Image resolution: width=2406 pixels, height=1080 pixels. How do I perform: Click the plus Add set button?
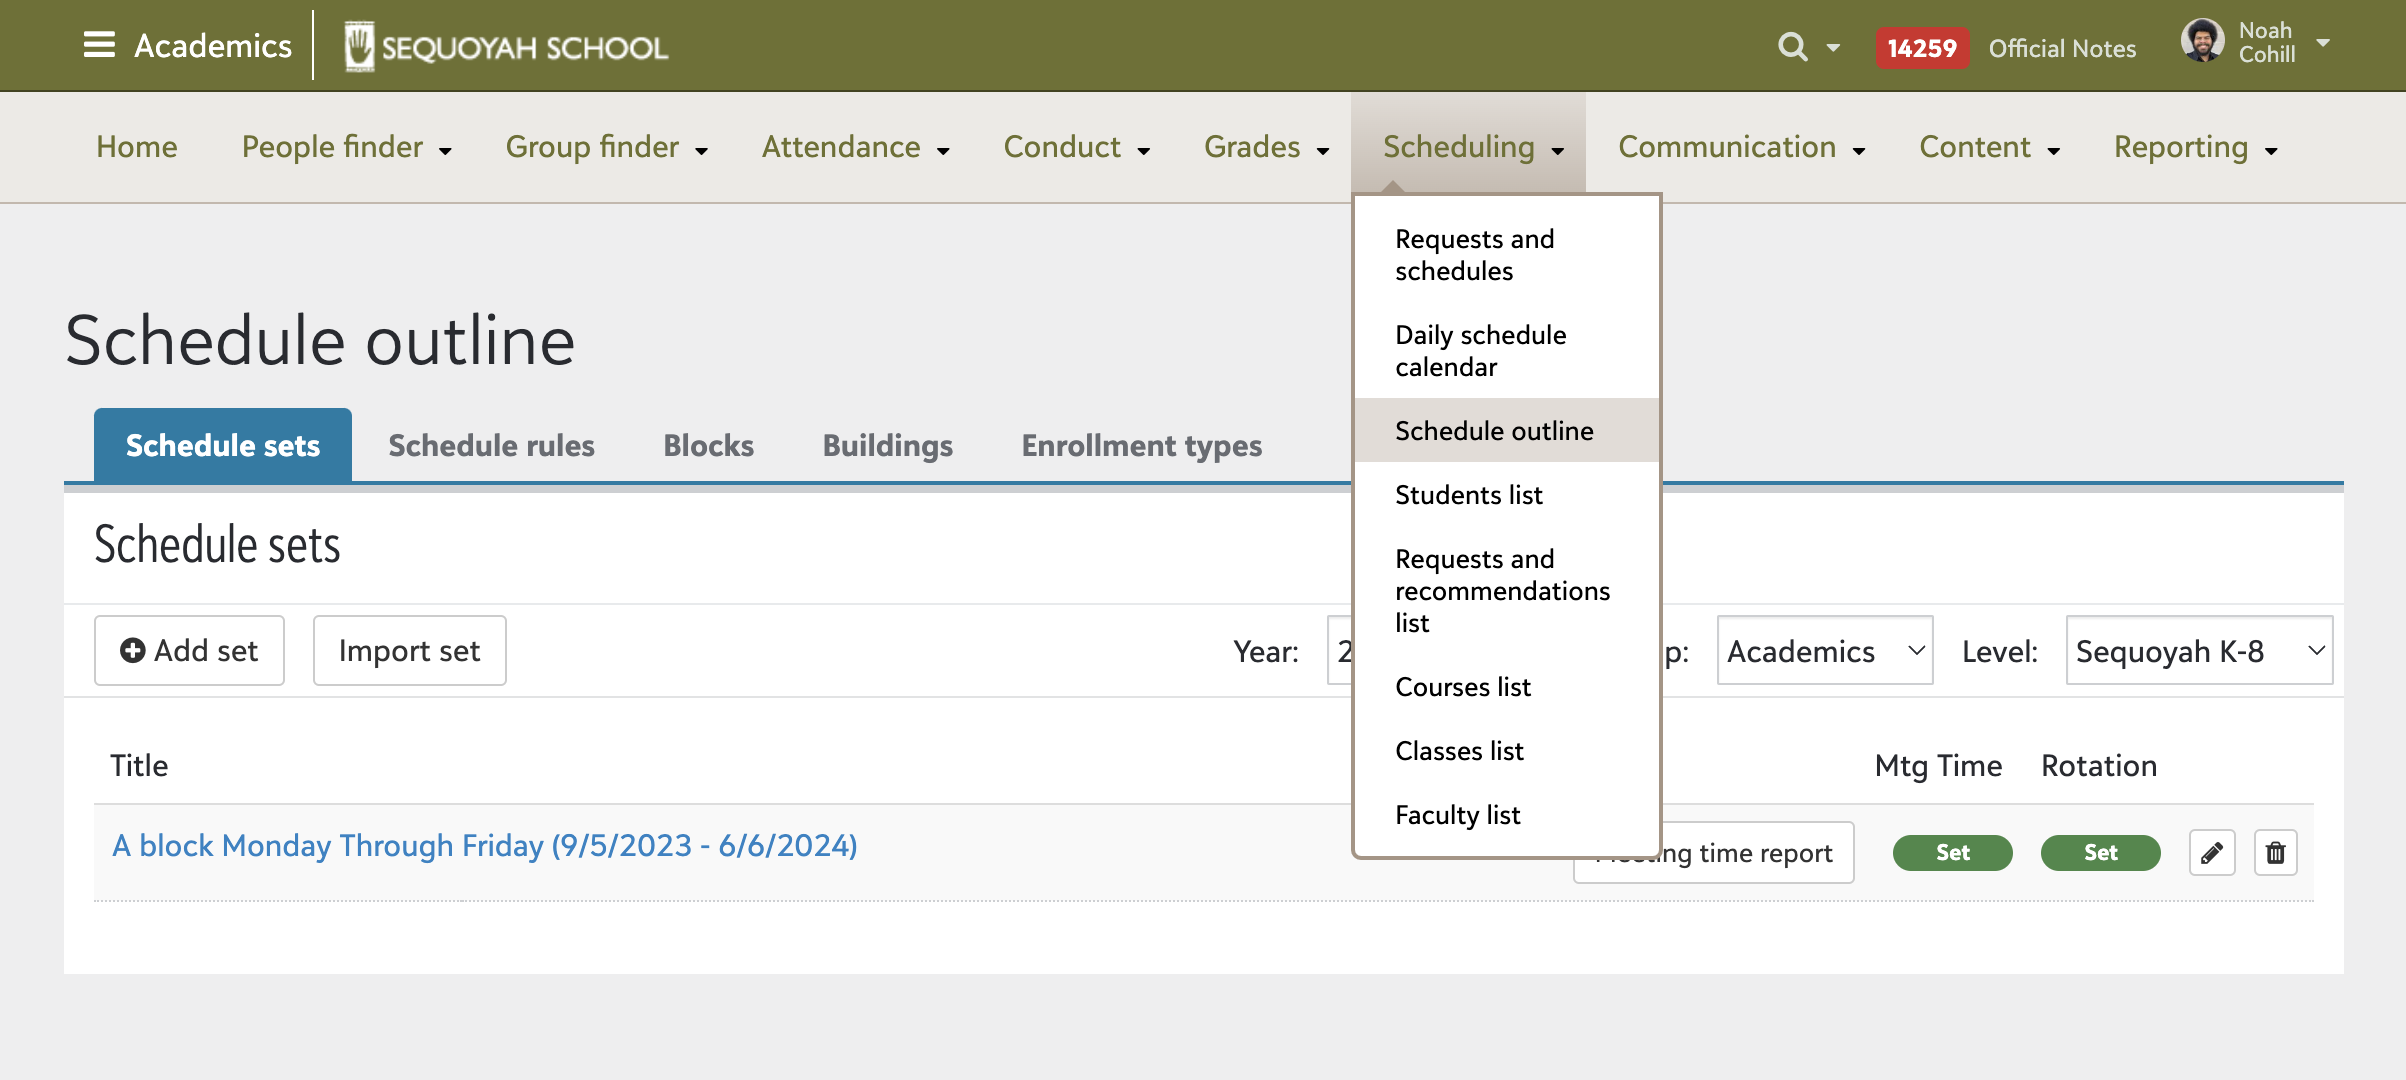point(189,651)
